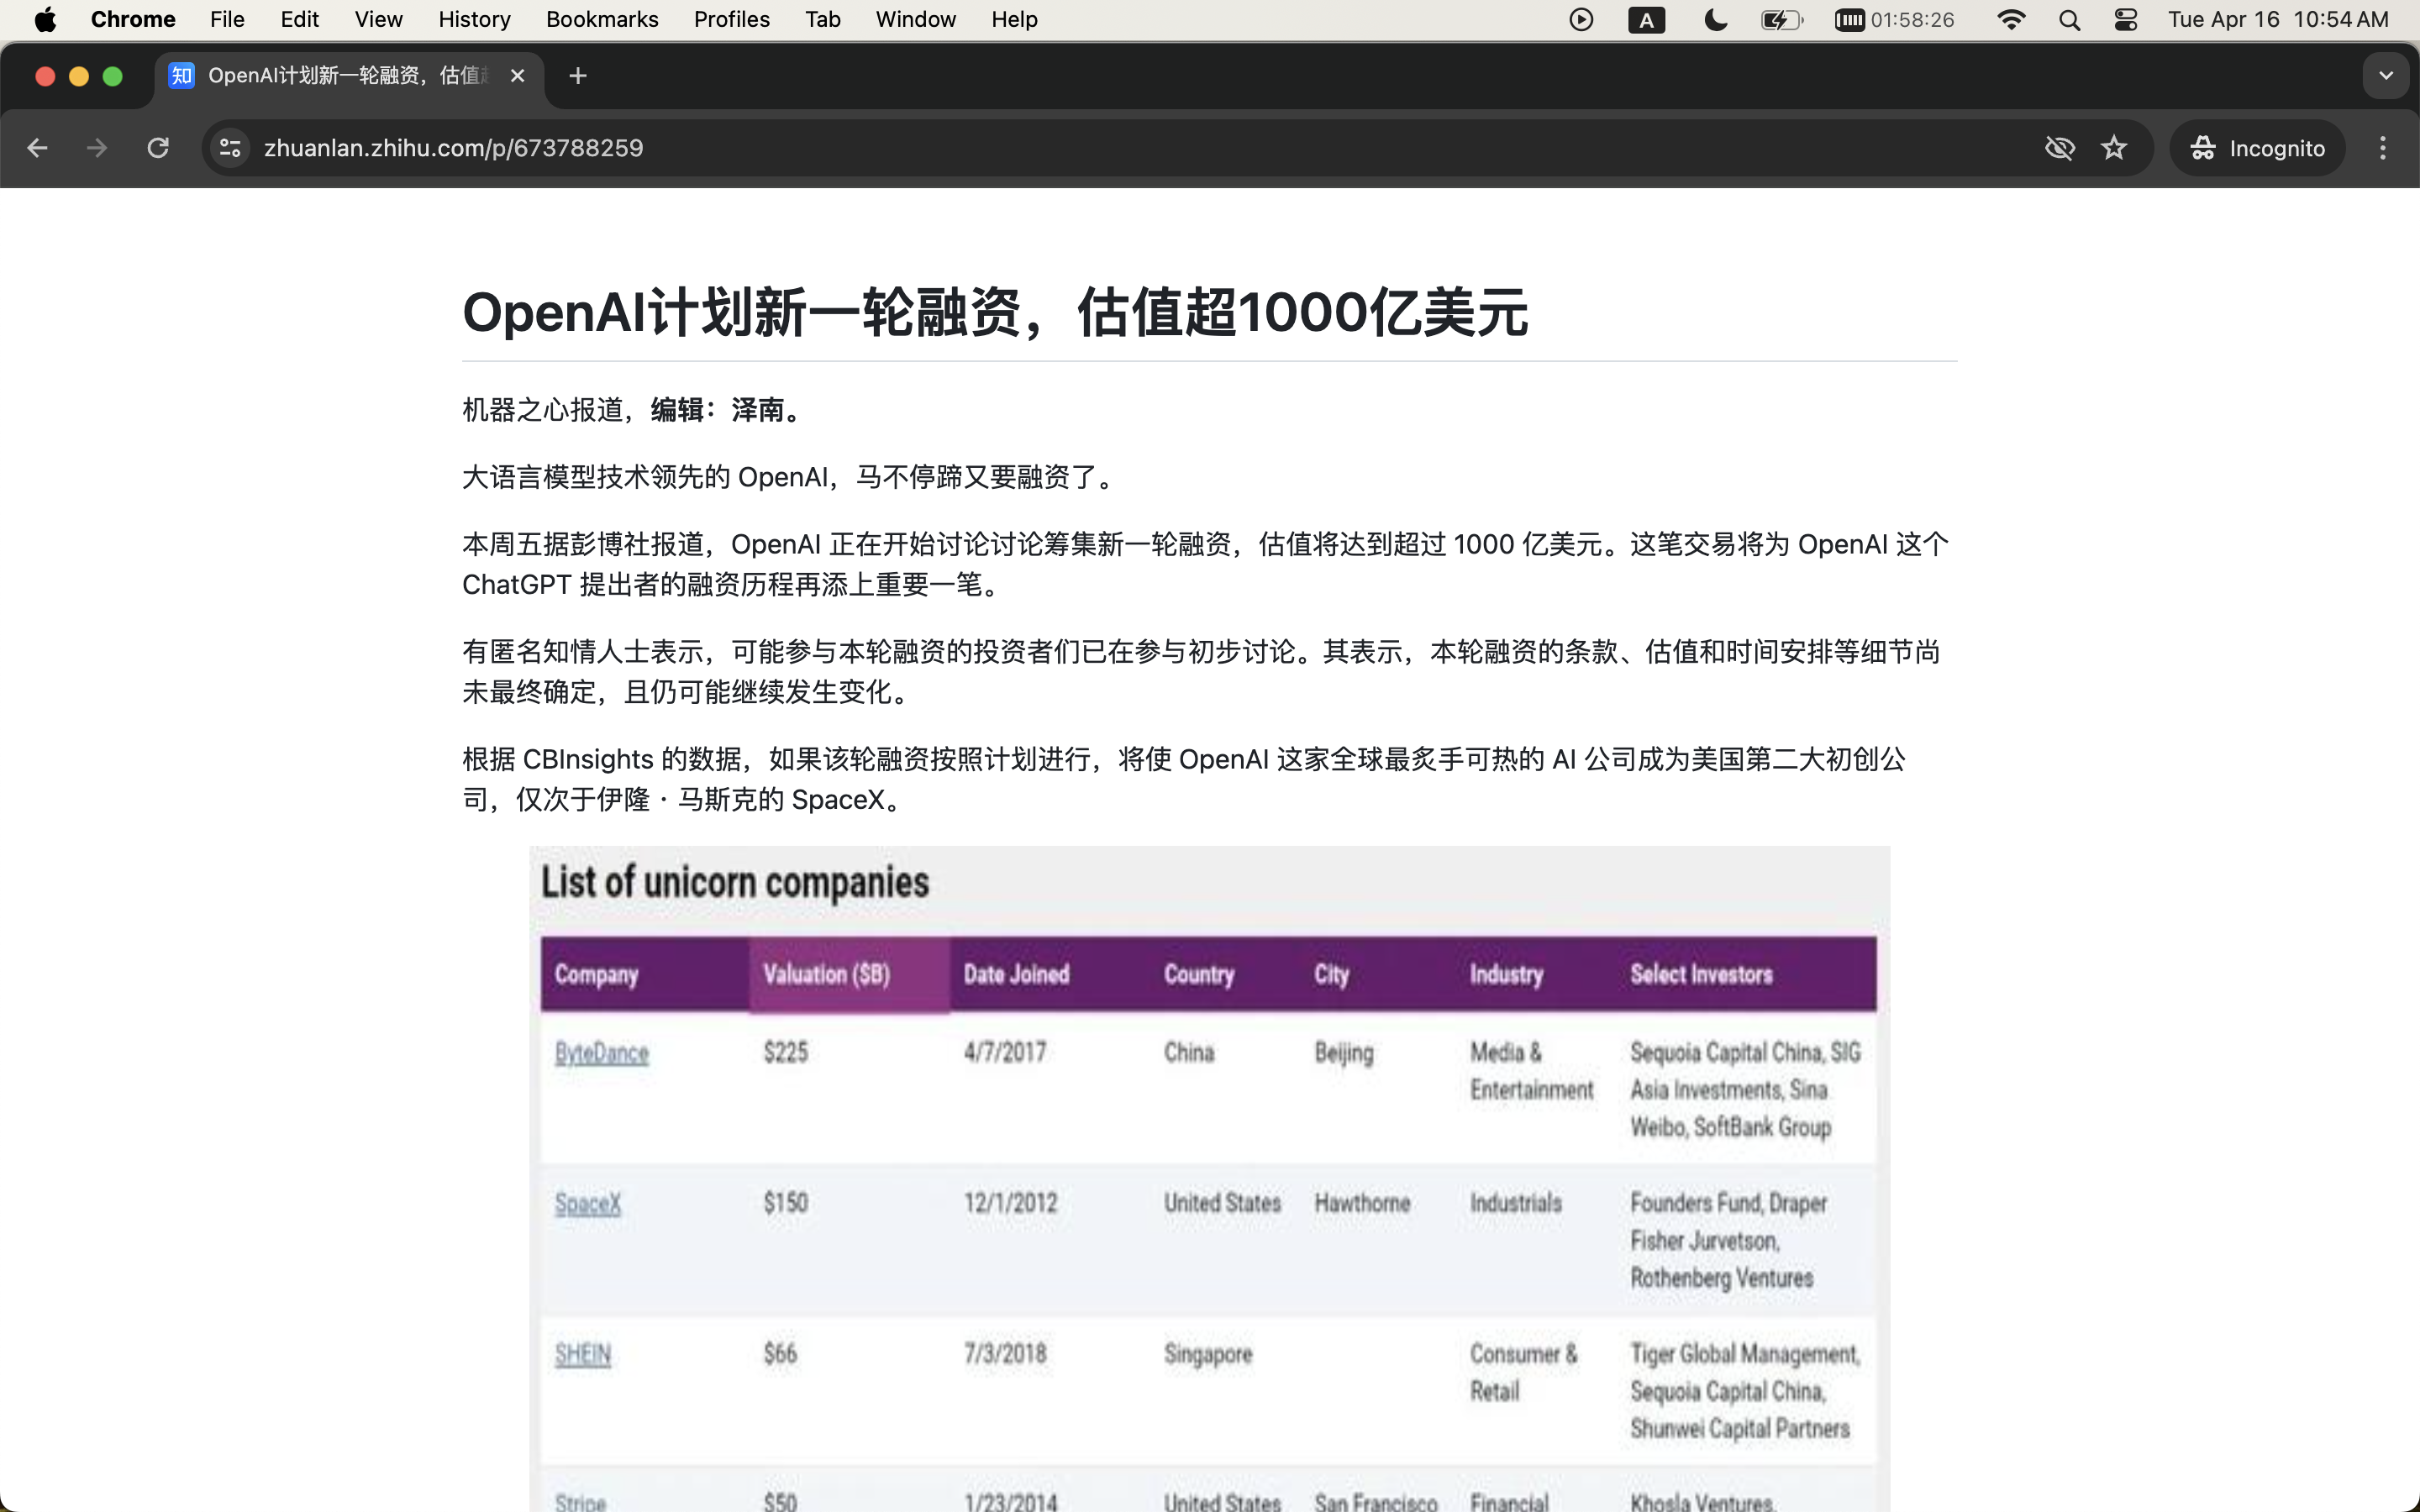The height and width of the screenshot is (1512, 2420).
Task: Click the Industrials industry cell
Action: [1515, 1202]
